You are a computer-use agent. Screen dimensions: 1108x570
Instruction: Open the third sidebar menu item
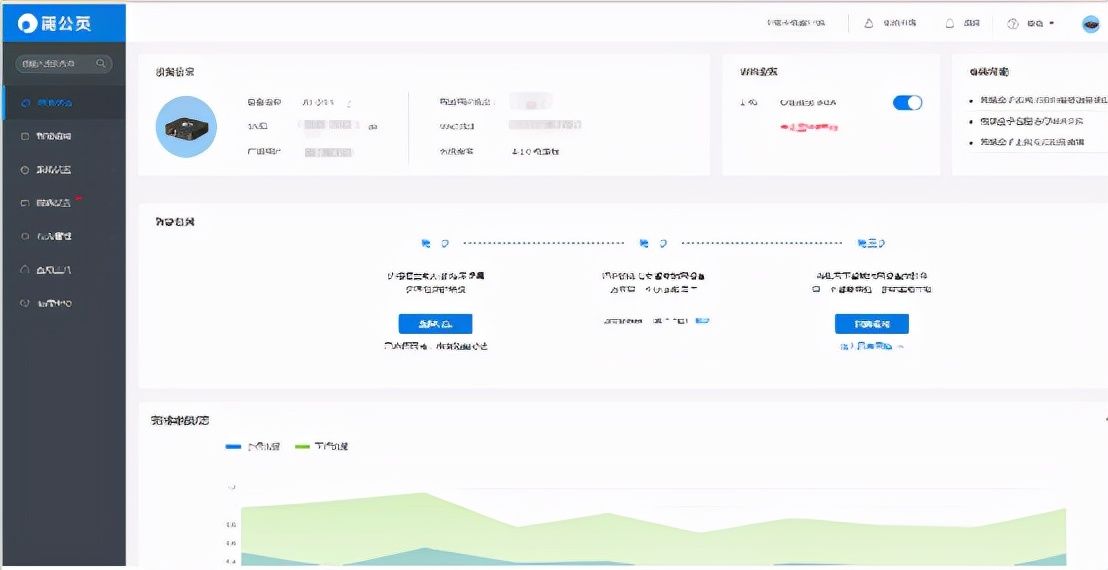pyautogui.click(x=54, y=170)
